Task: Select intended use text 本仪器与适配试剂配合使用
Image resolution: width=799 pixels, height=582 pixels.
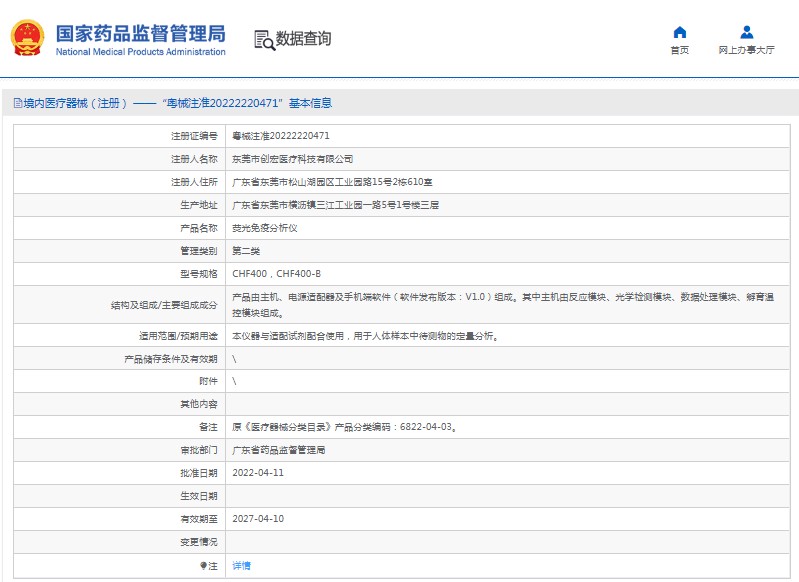Action: click(365, 336)
